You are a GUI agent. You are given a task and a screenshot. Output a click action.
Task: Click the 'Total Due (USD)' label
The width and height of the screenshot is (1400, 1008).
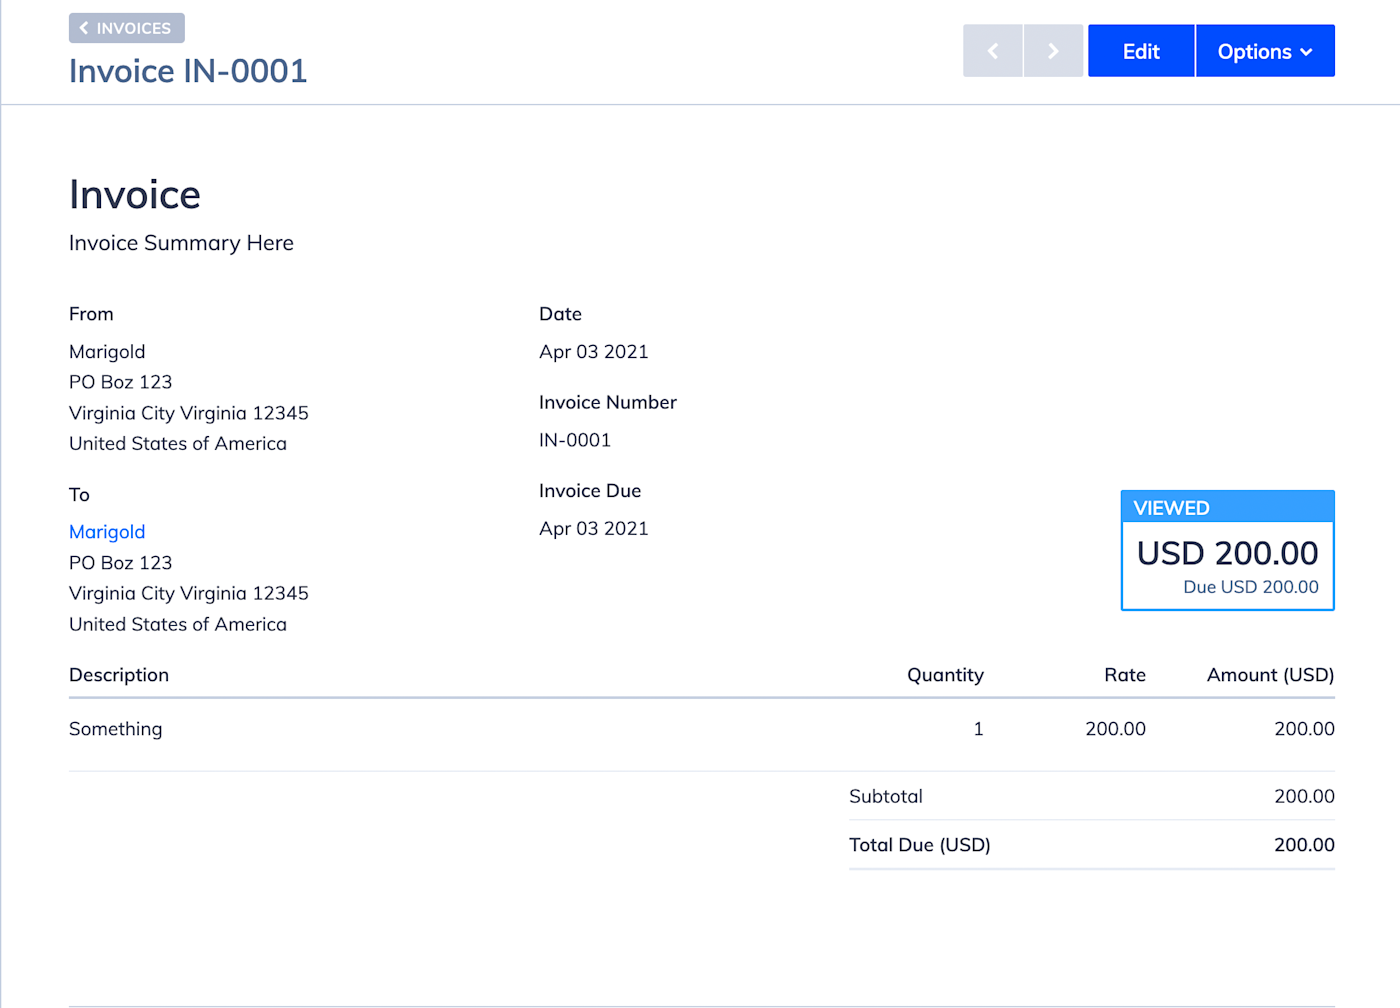click(920, 845)
